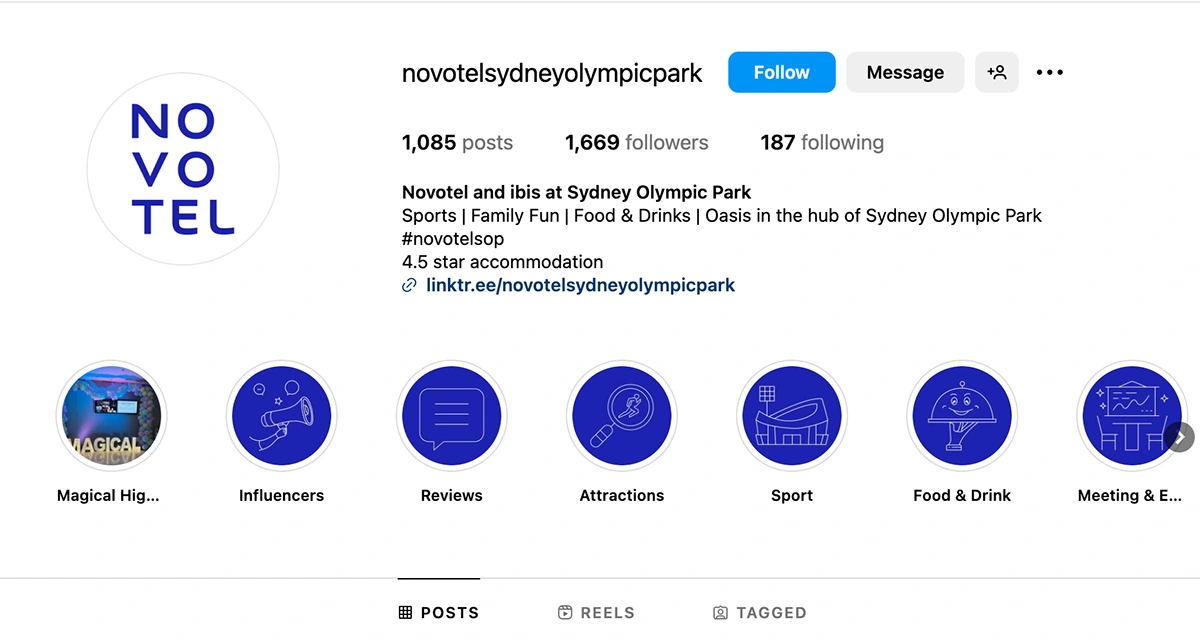Image resolution: width=1200 pixels, height=642 pixels.
Task: Click the suggest similar accounts icon
Action: [x=997, y=73]
